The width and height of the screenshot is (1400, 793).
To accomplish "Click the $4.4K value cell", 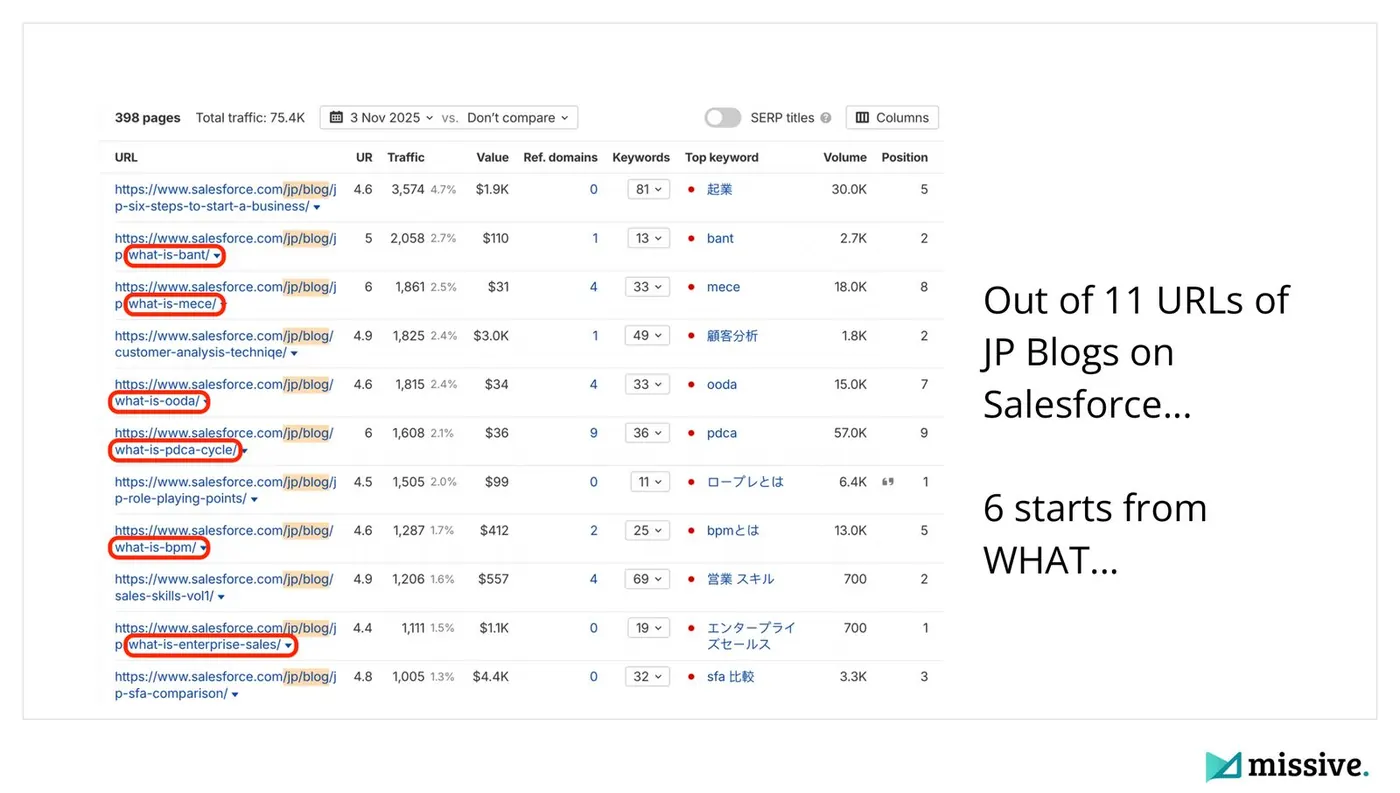I will click(x=491, y=677).
